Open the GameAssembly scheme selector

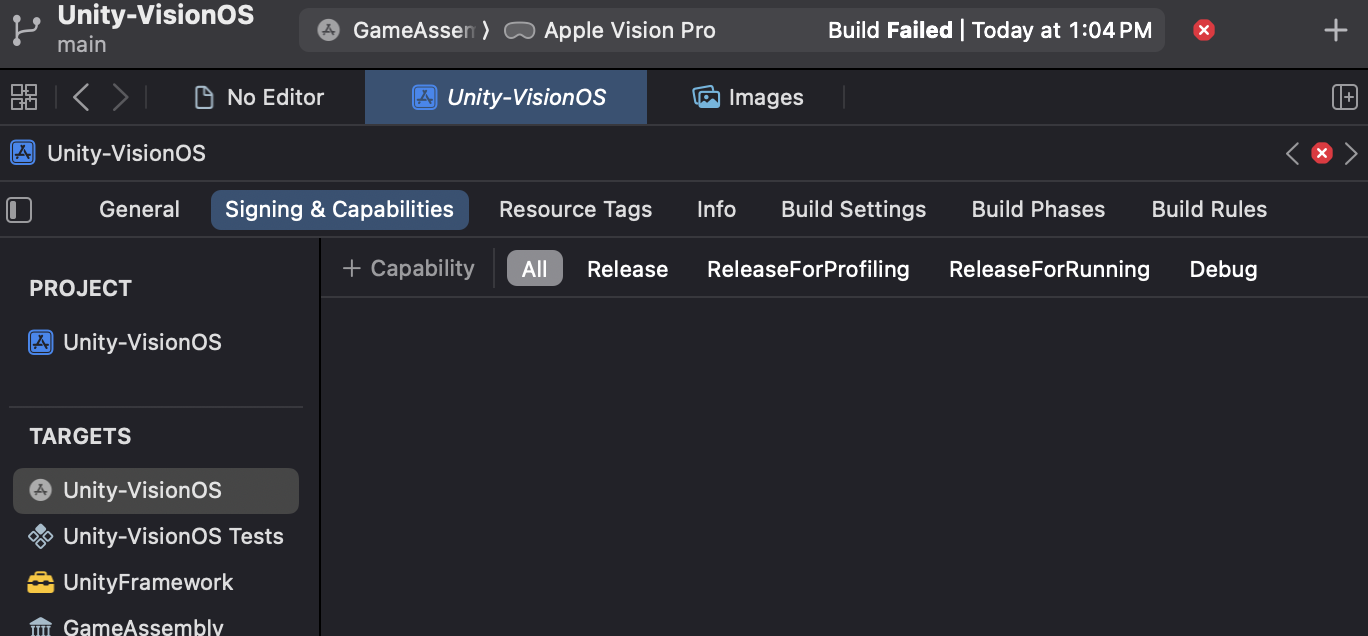(x=398, y=30)
